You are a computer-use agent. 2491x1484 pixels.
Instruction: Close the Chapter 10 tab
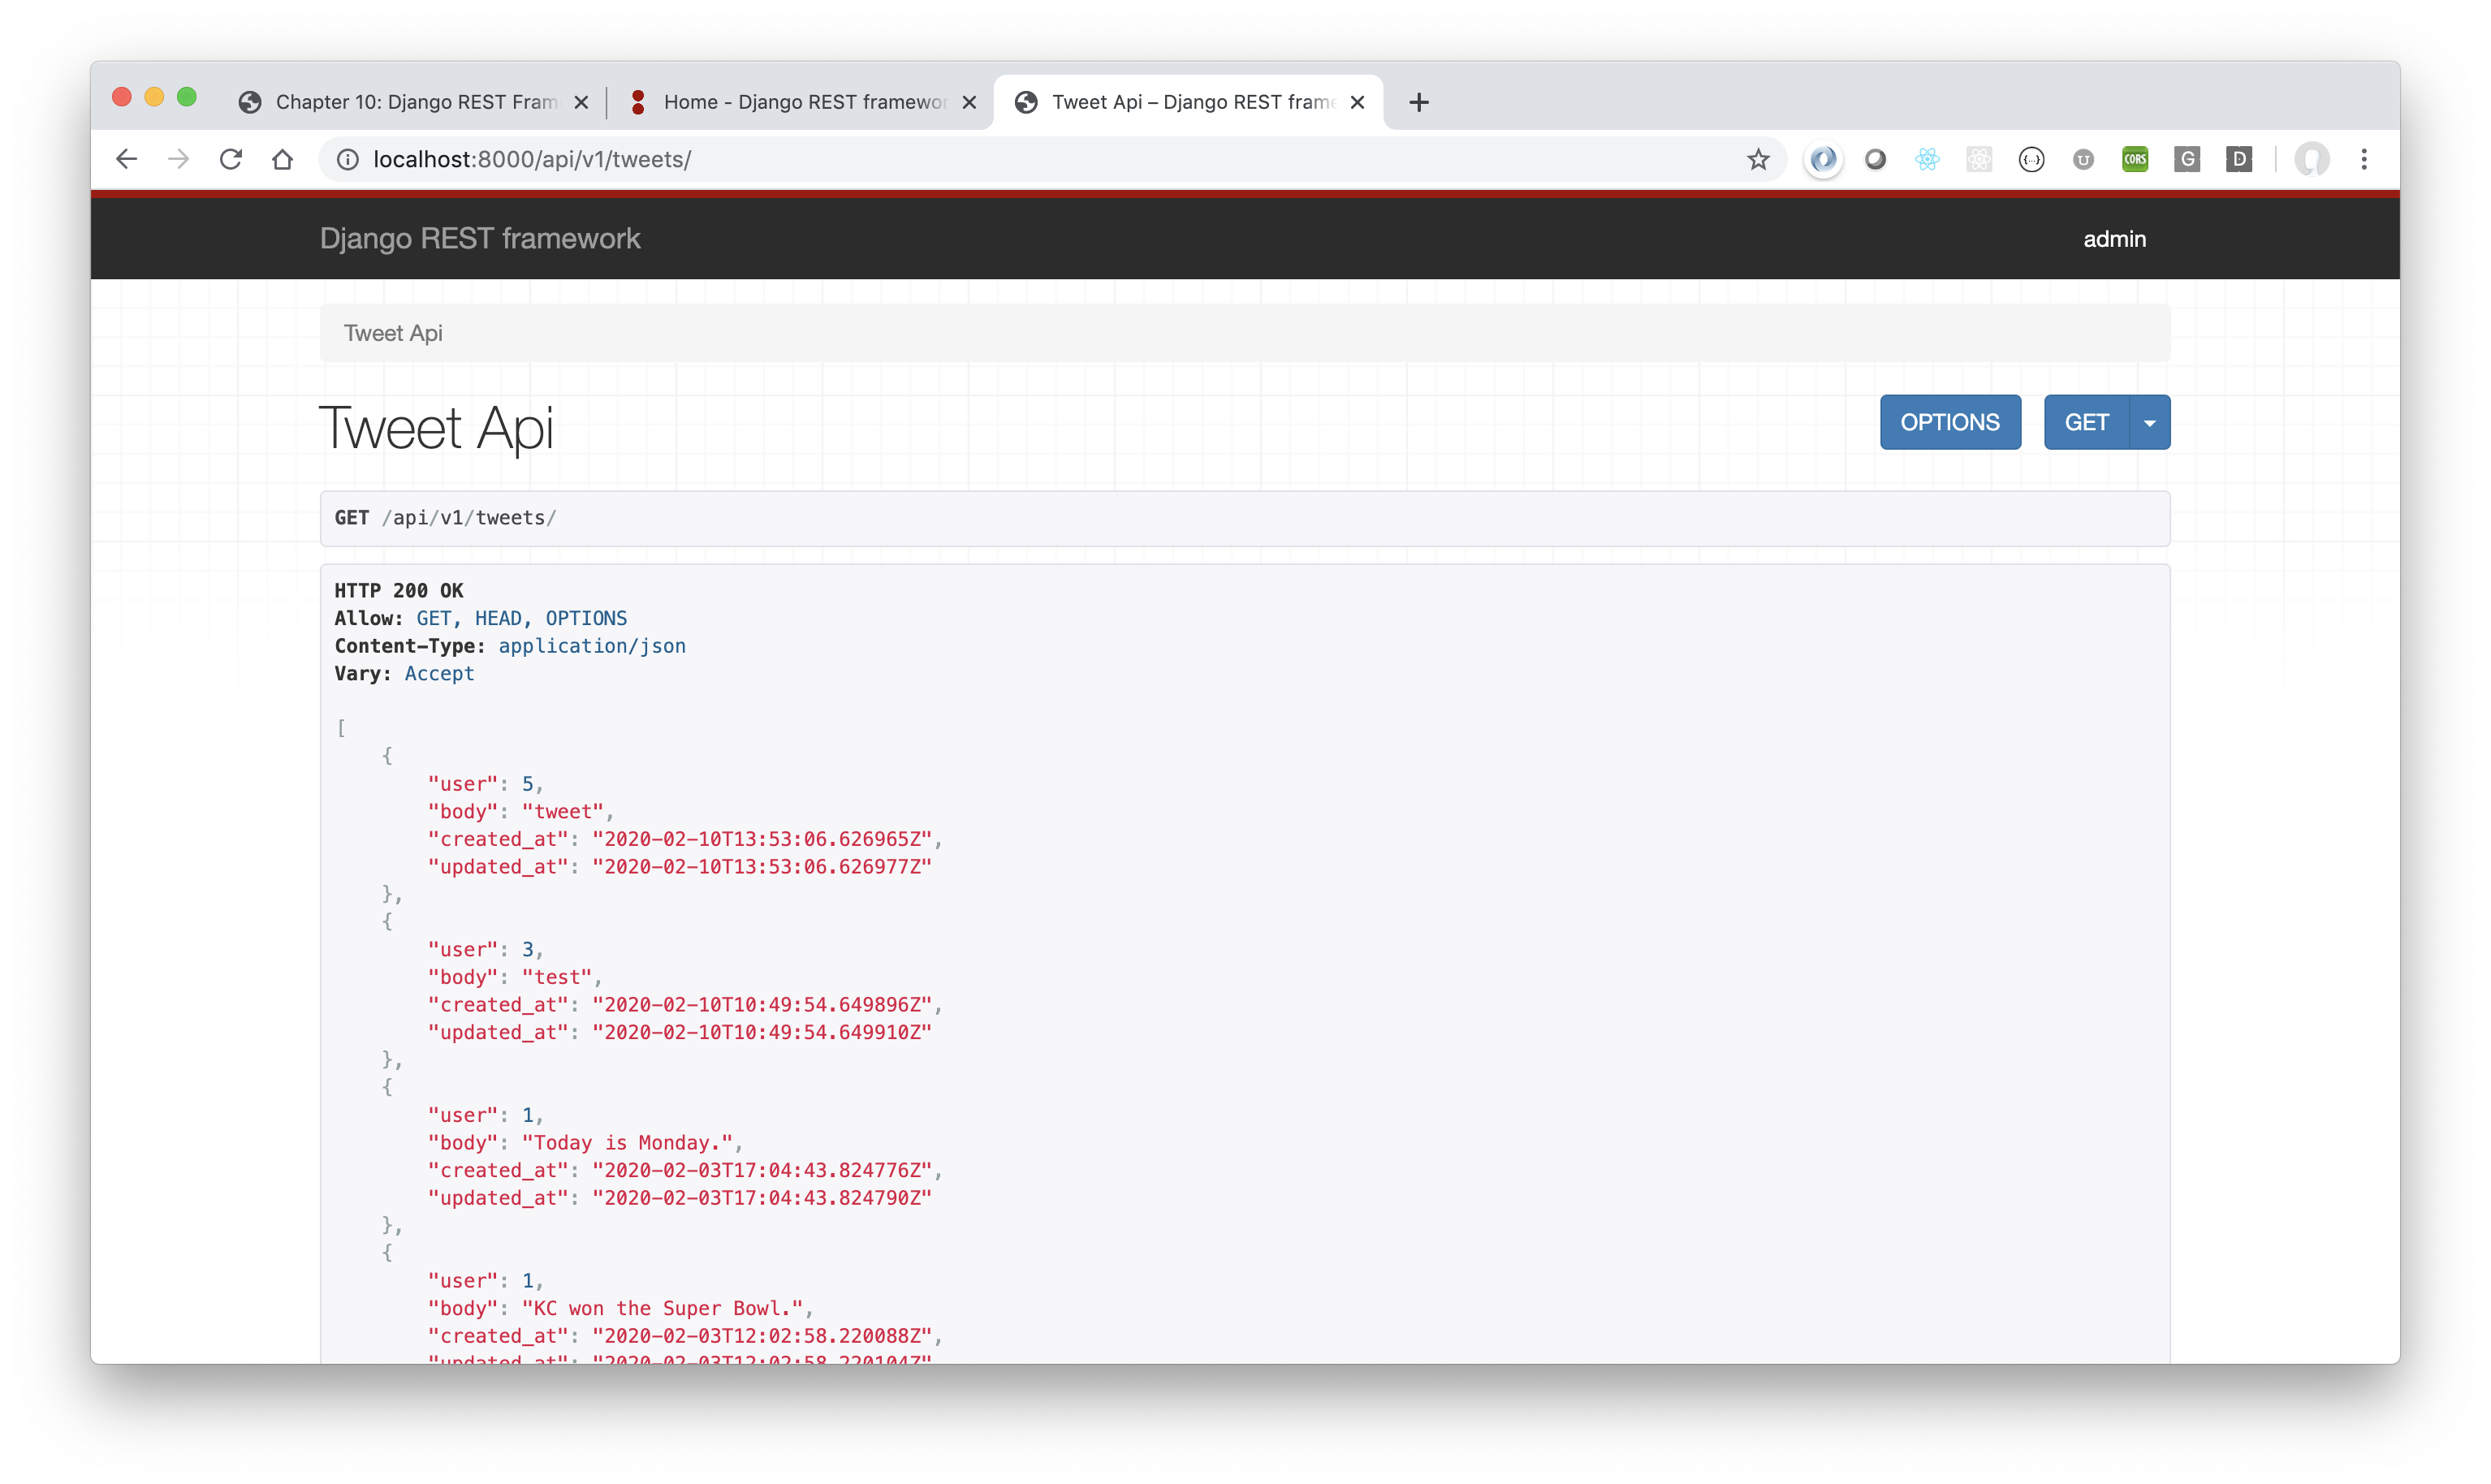[x=581, y=102]
